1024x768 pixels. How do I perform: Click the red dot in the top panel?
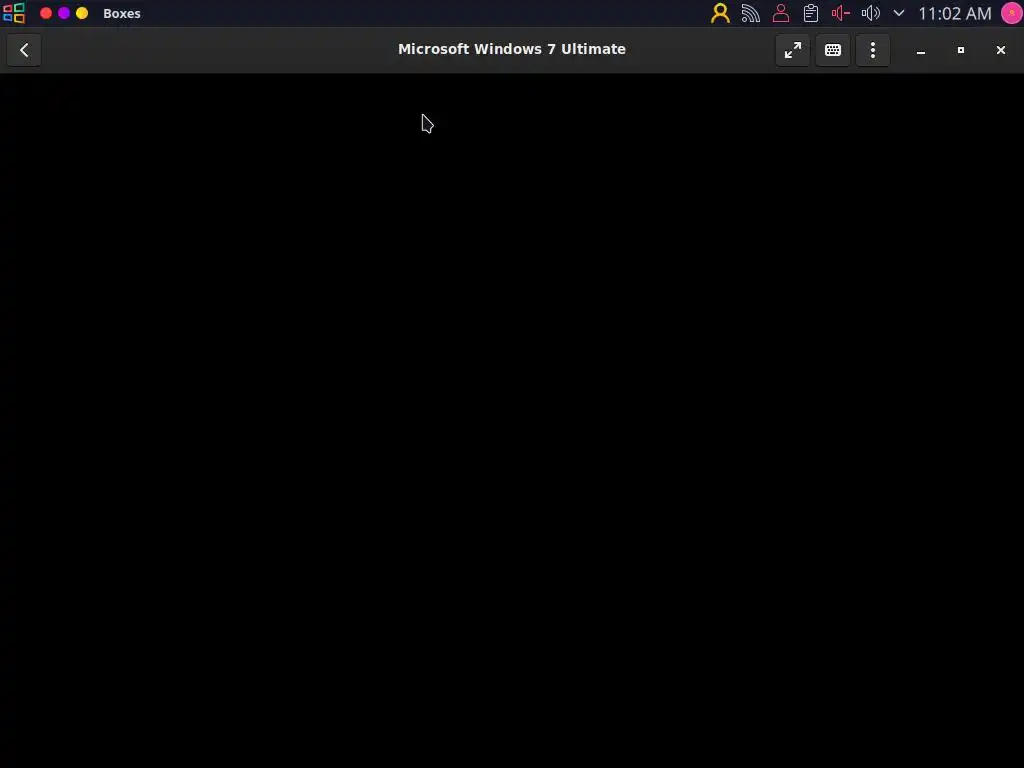pos(46,13)
